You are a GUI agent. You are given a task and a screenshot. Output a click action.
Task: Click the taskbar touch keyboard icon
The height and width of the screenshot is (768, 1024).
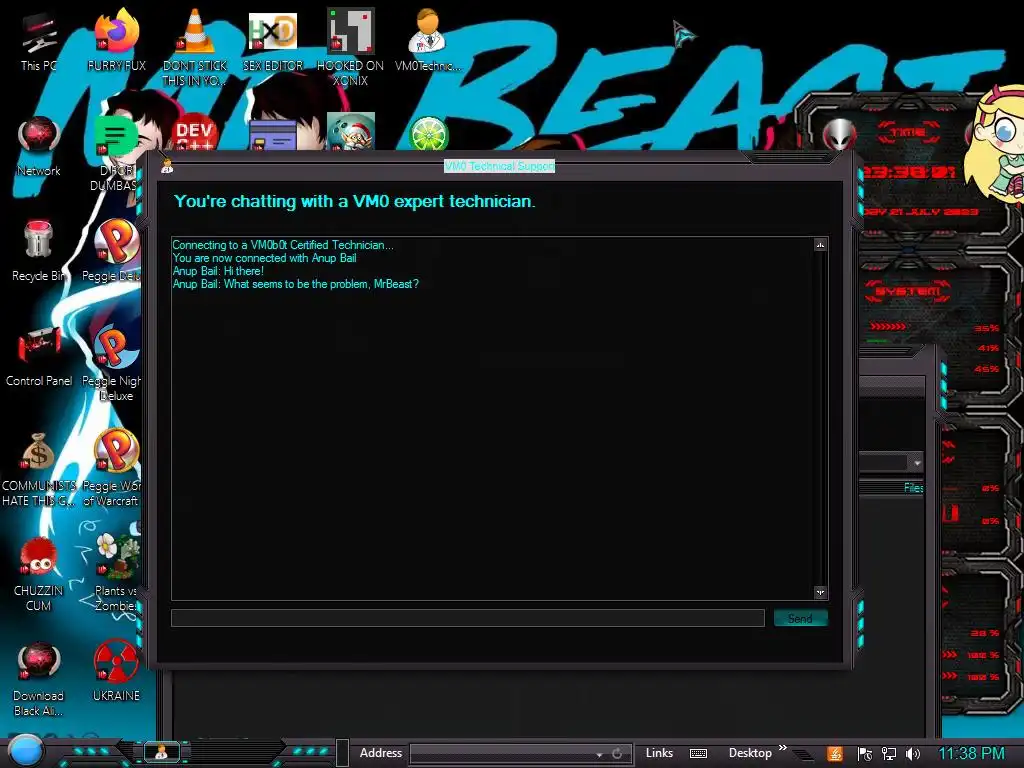pos(698,754)
